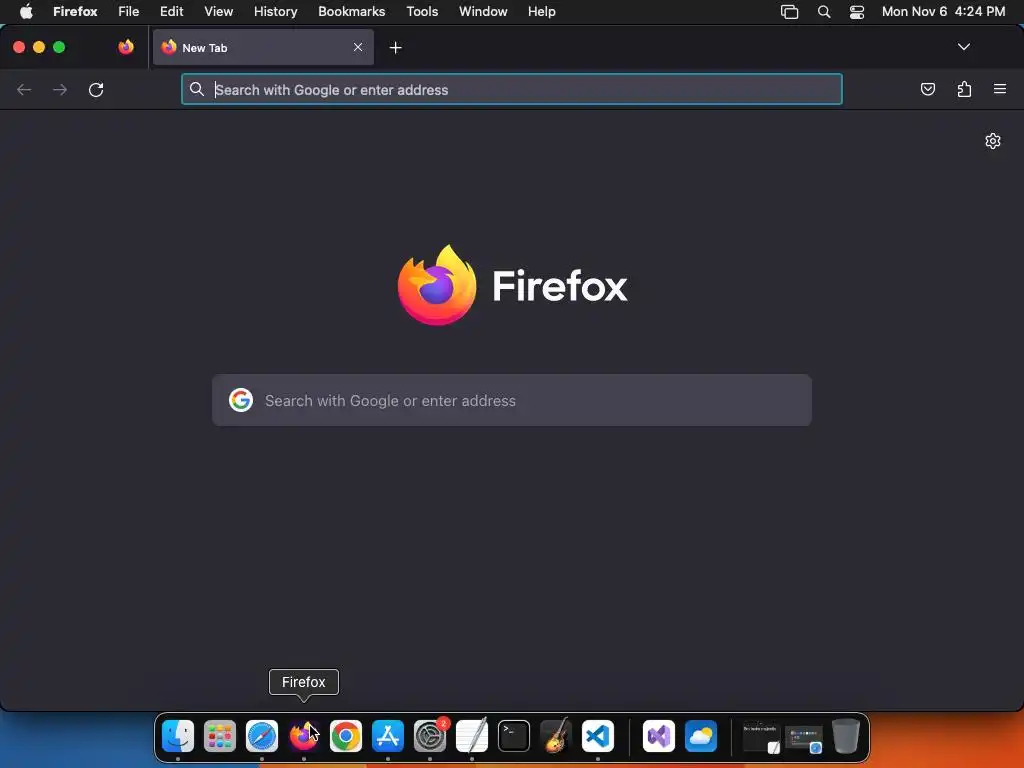Click Firefox icon in the Dock
Viewport: 1024px width, 768px height.
point(304,736)
